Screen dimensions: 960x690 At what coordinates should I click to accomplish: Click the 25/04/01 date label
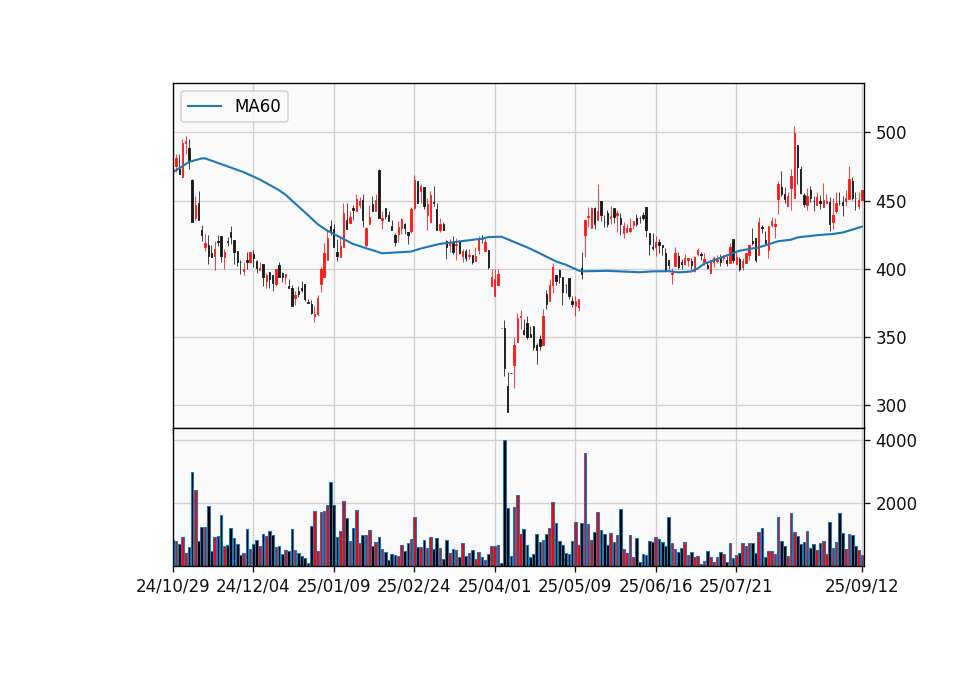495,586
